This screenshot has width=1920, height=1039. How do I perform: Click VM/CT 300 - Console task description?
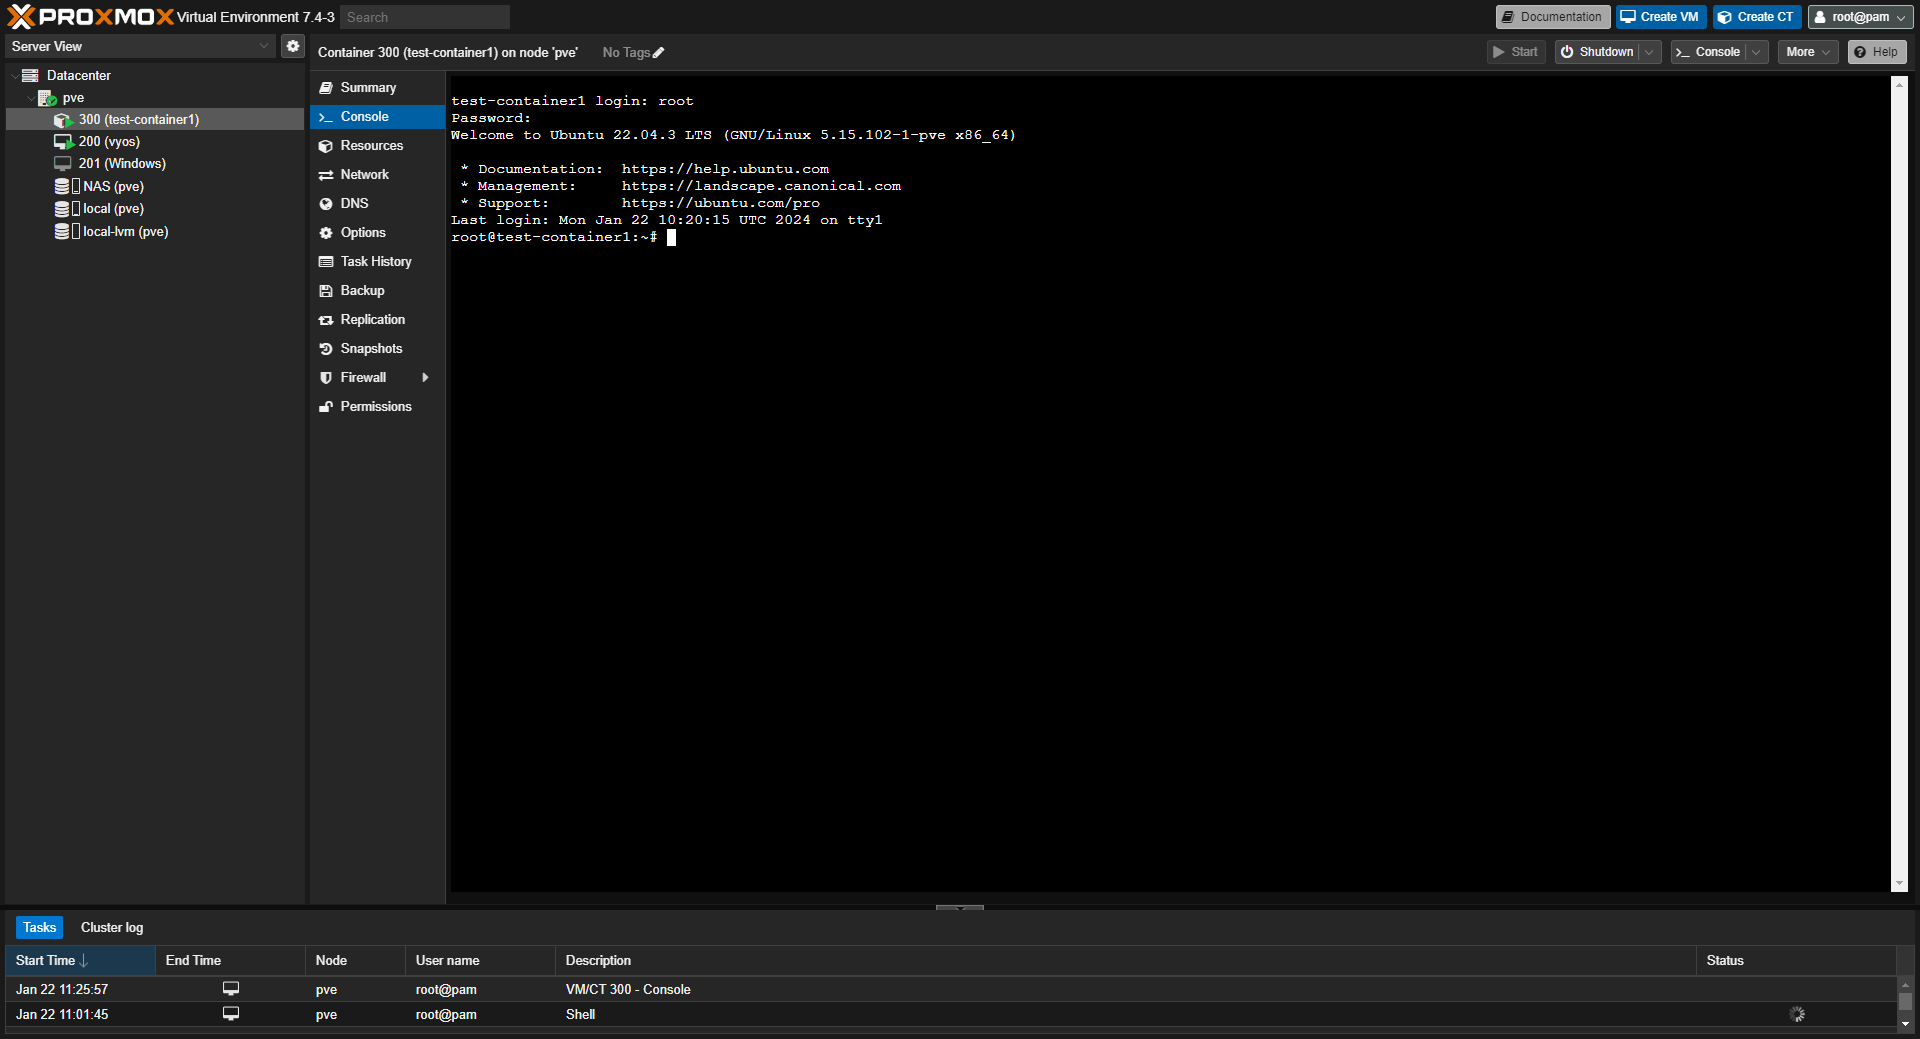[x=628, y=990]
